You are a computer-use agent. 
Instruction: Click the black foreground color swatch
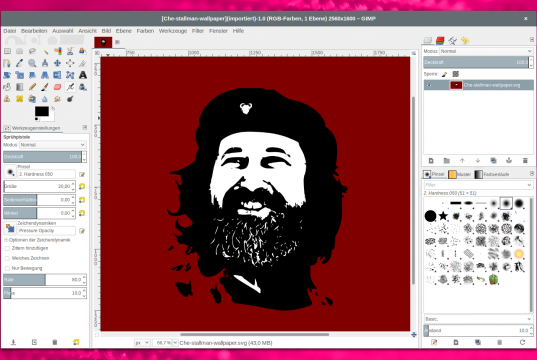[42, 111]
